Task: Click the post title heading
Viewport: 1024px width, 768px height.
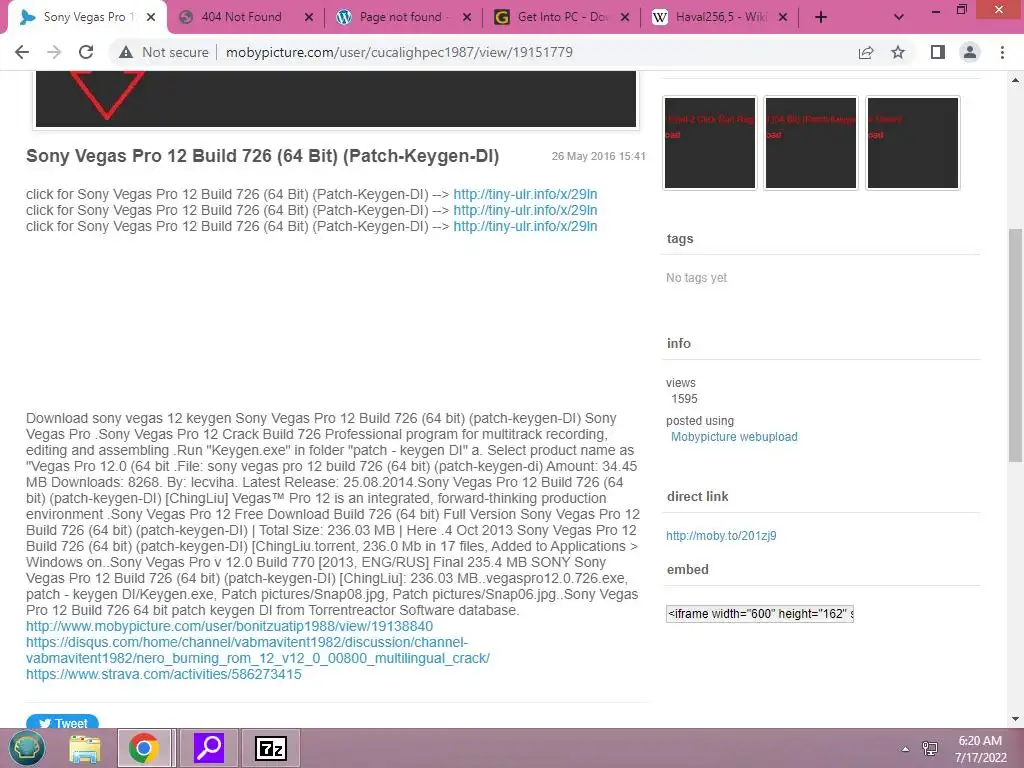Action: point(263,156)
